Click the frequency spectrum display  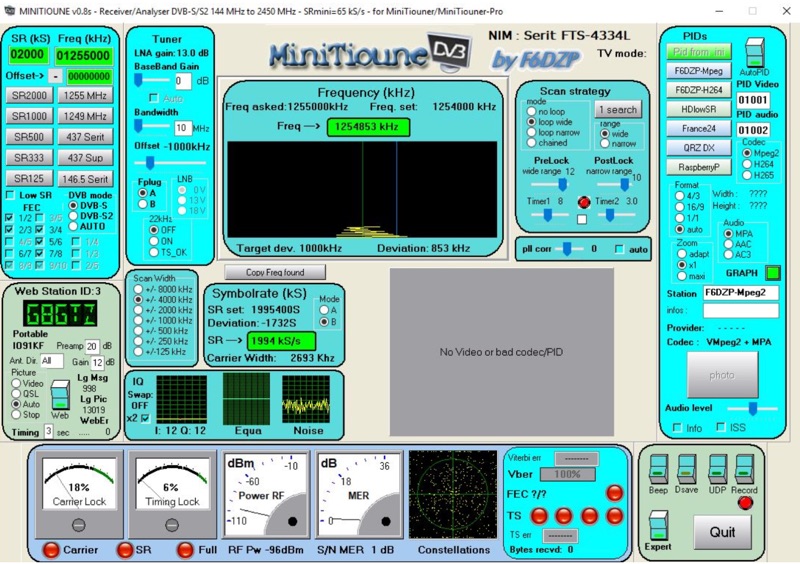click(x=362, y=189)
